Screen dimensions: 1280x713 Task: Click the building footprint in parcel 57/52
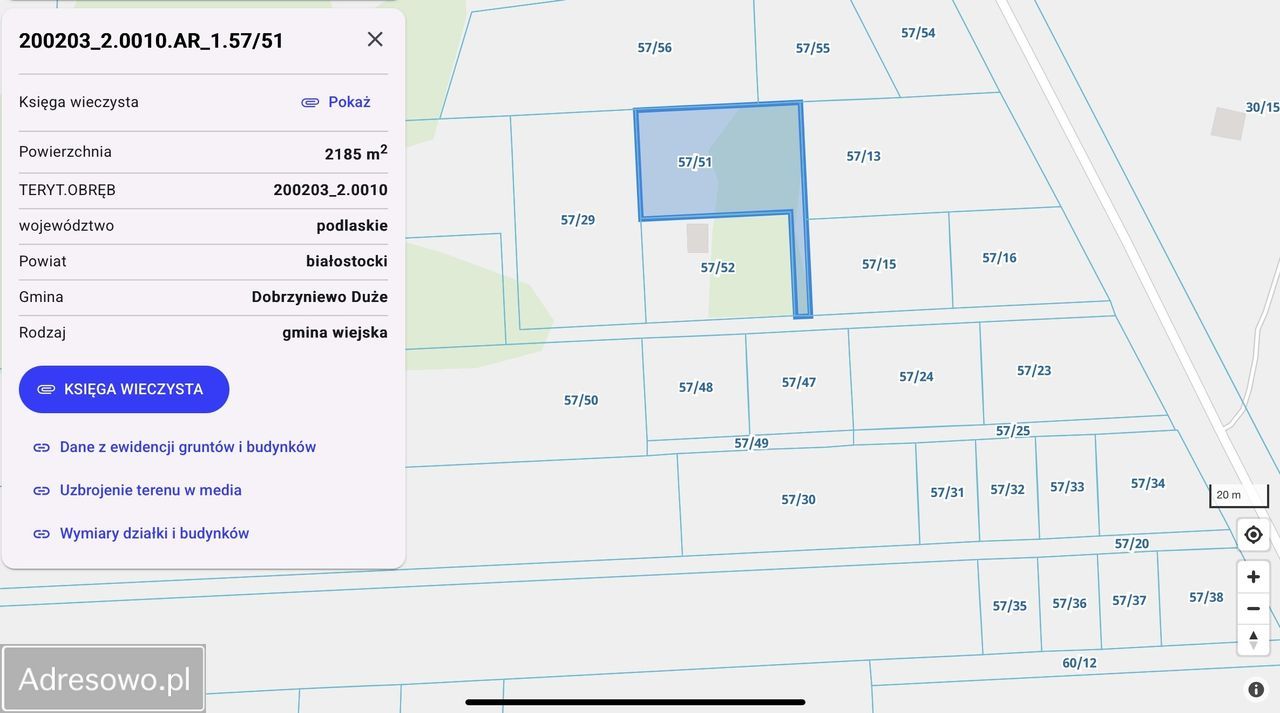[x=698, y=238]
